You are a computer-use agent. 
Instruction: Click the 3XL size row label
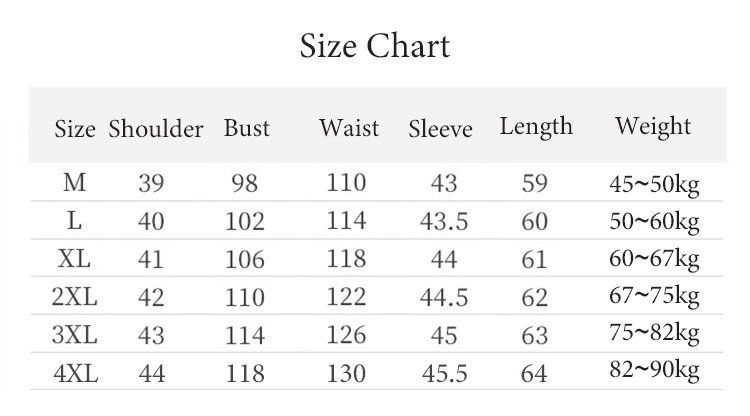(74, 335)
